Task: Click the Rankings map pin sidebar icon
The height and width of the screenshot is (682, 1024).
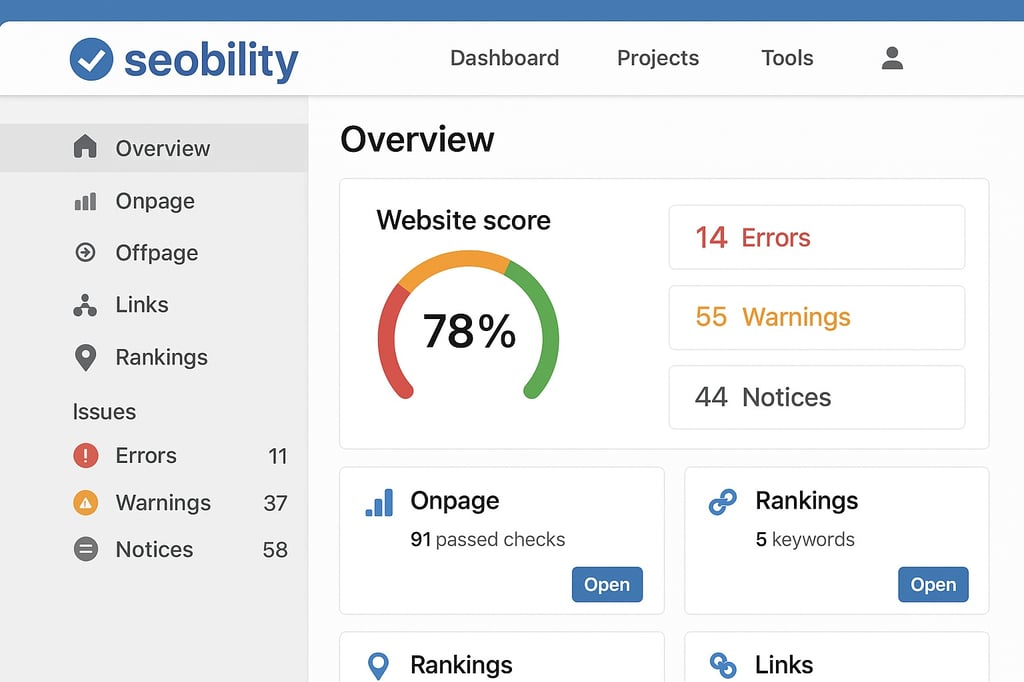Action: click(86, 357)
